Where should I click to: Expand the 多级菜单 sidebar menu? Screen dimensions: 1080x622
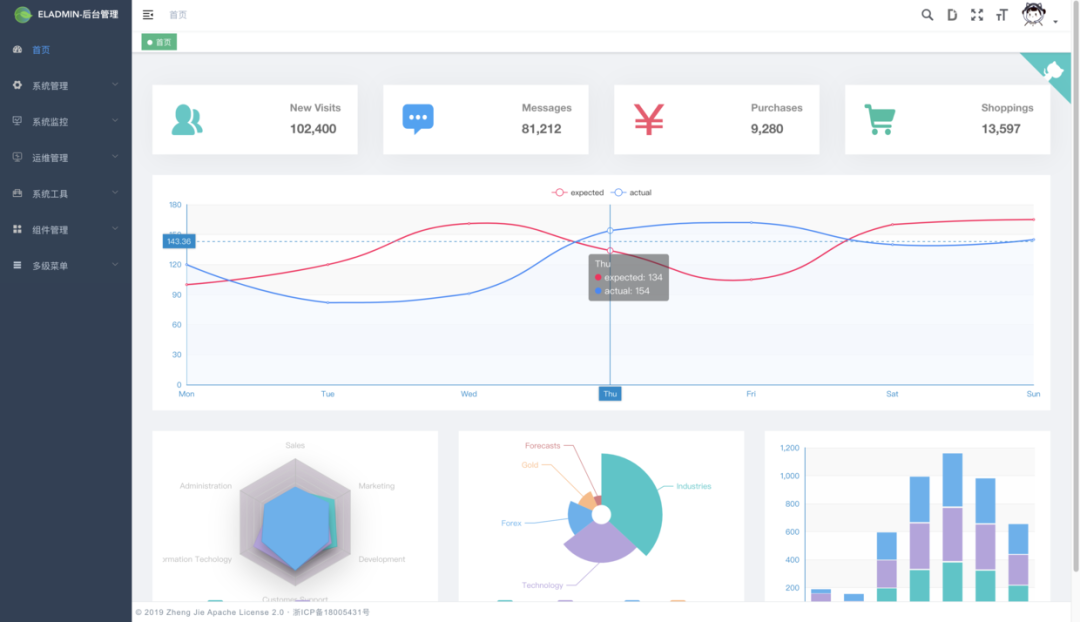tap(65, 266)
